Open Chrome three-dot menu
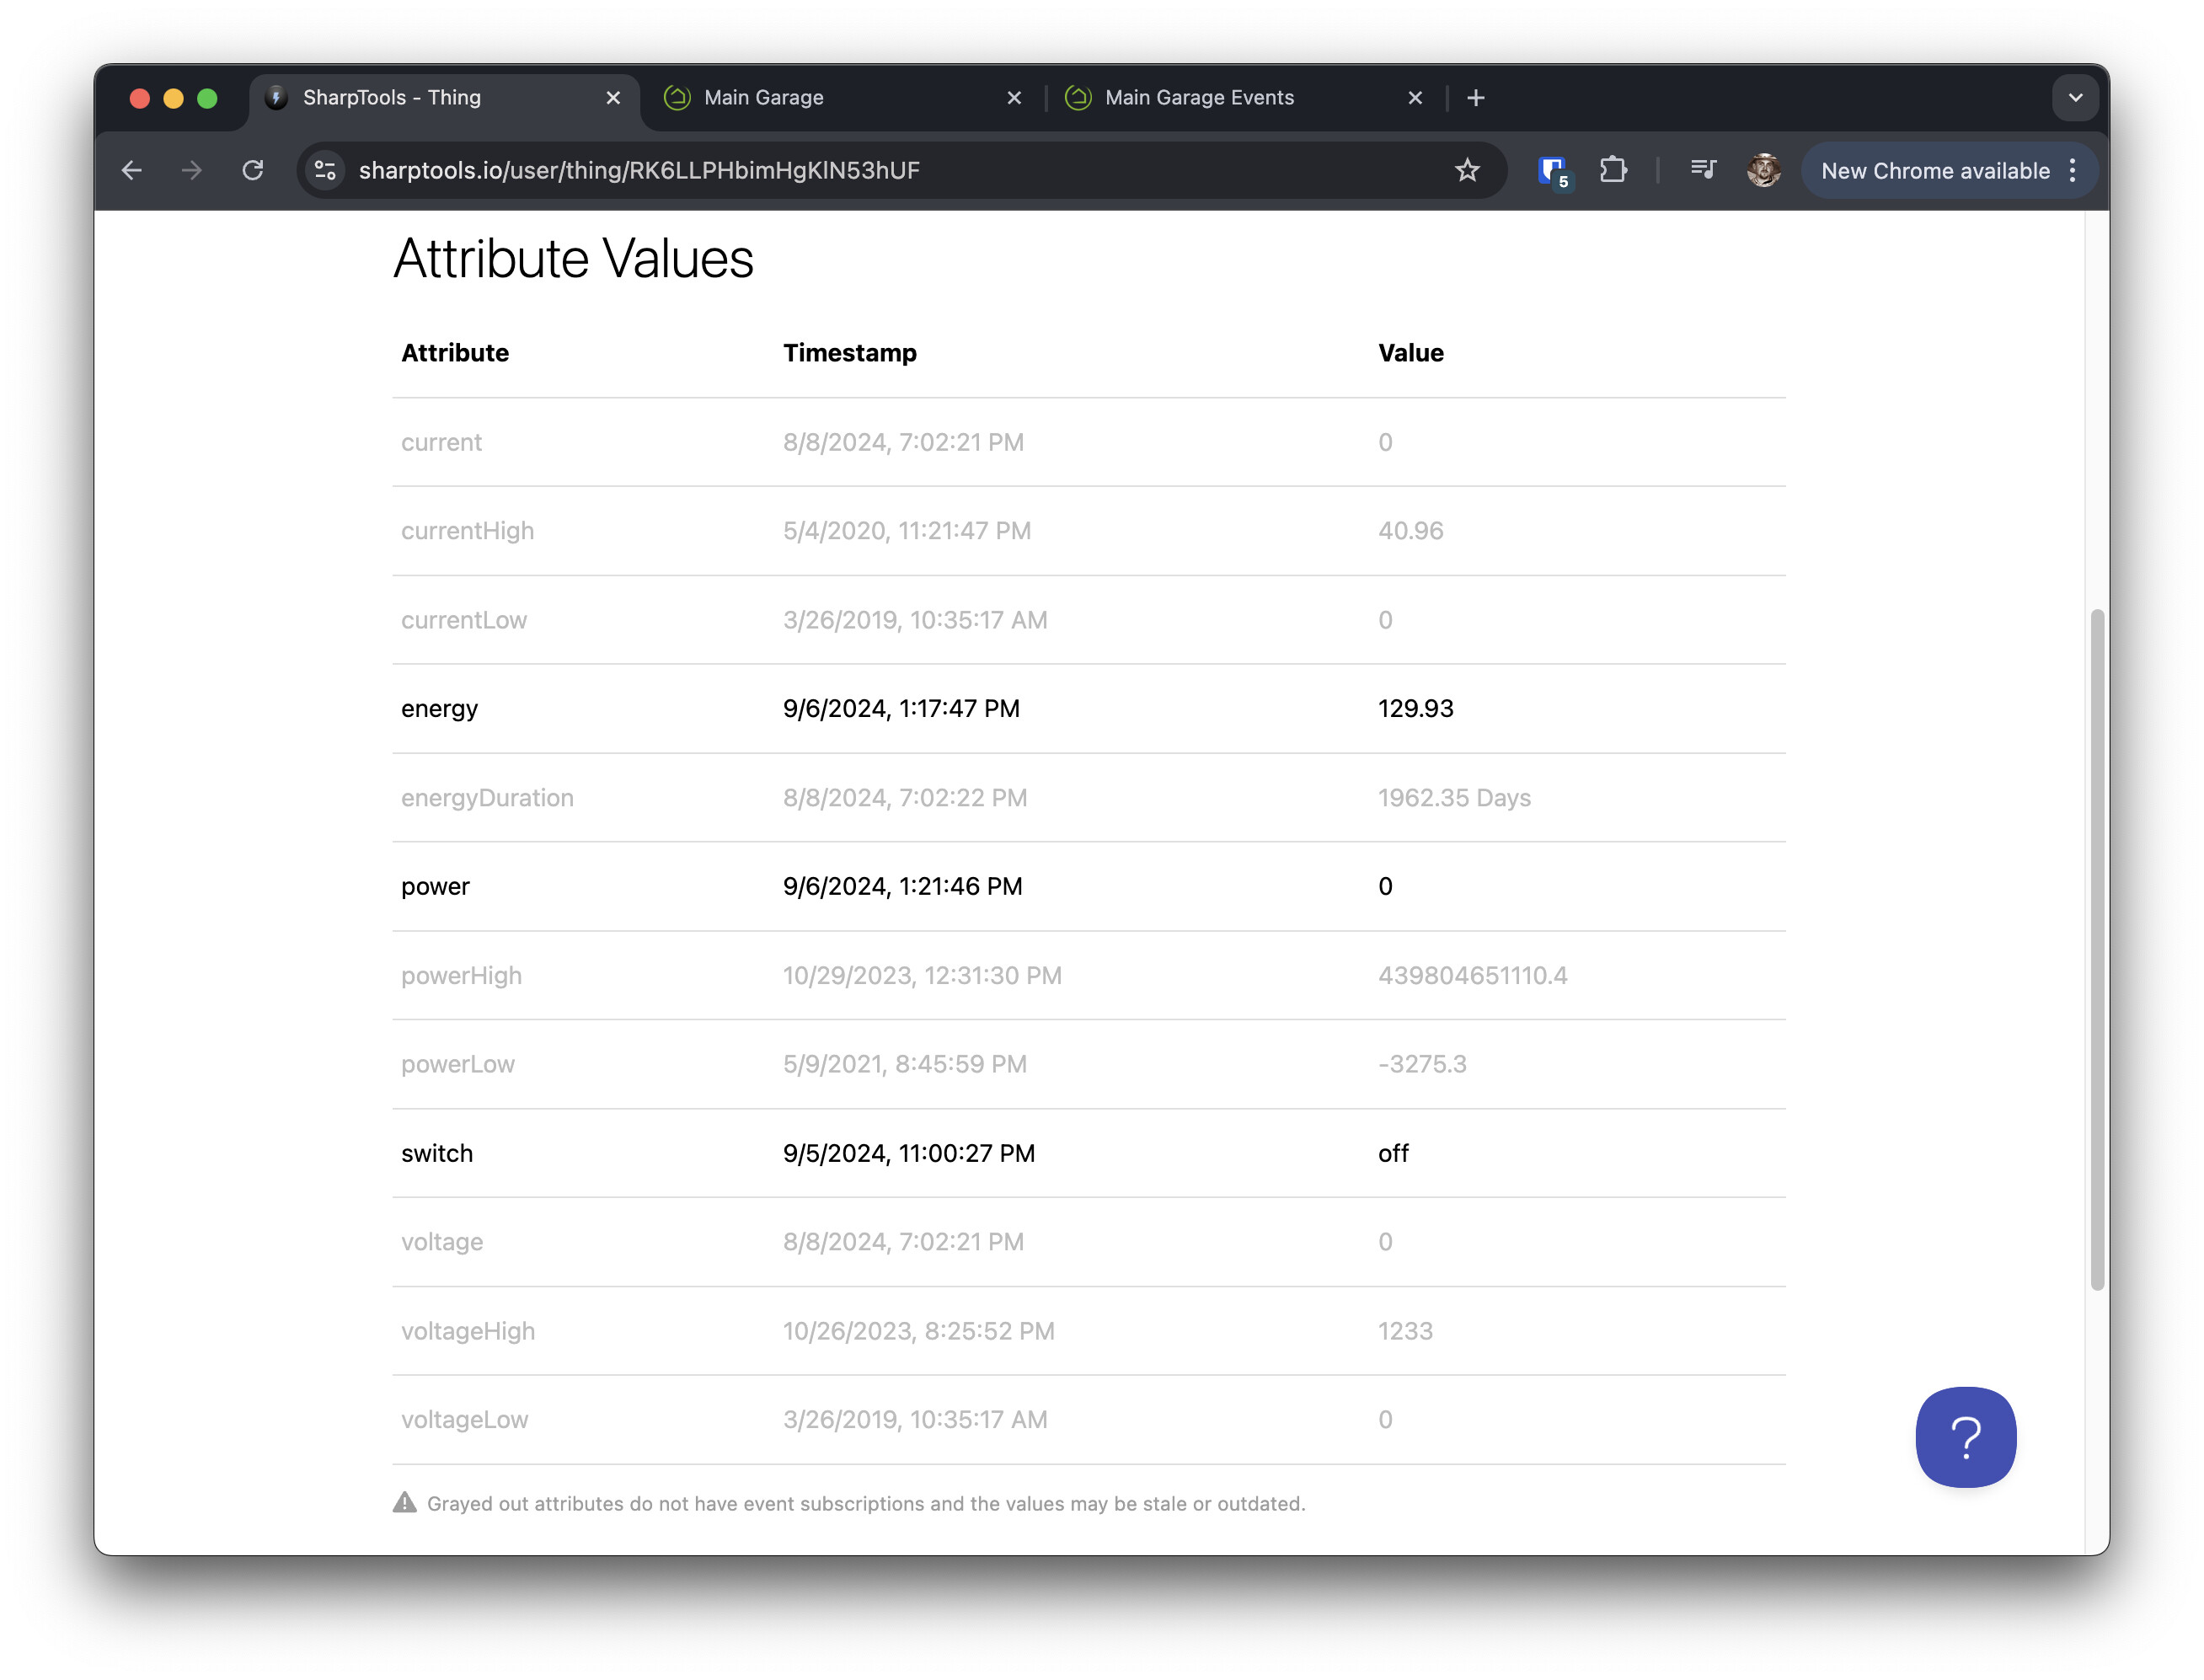 (x=2073, y=171)
